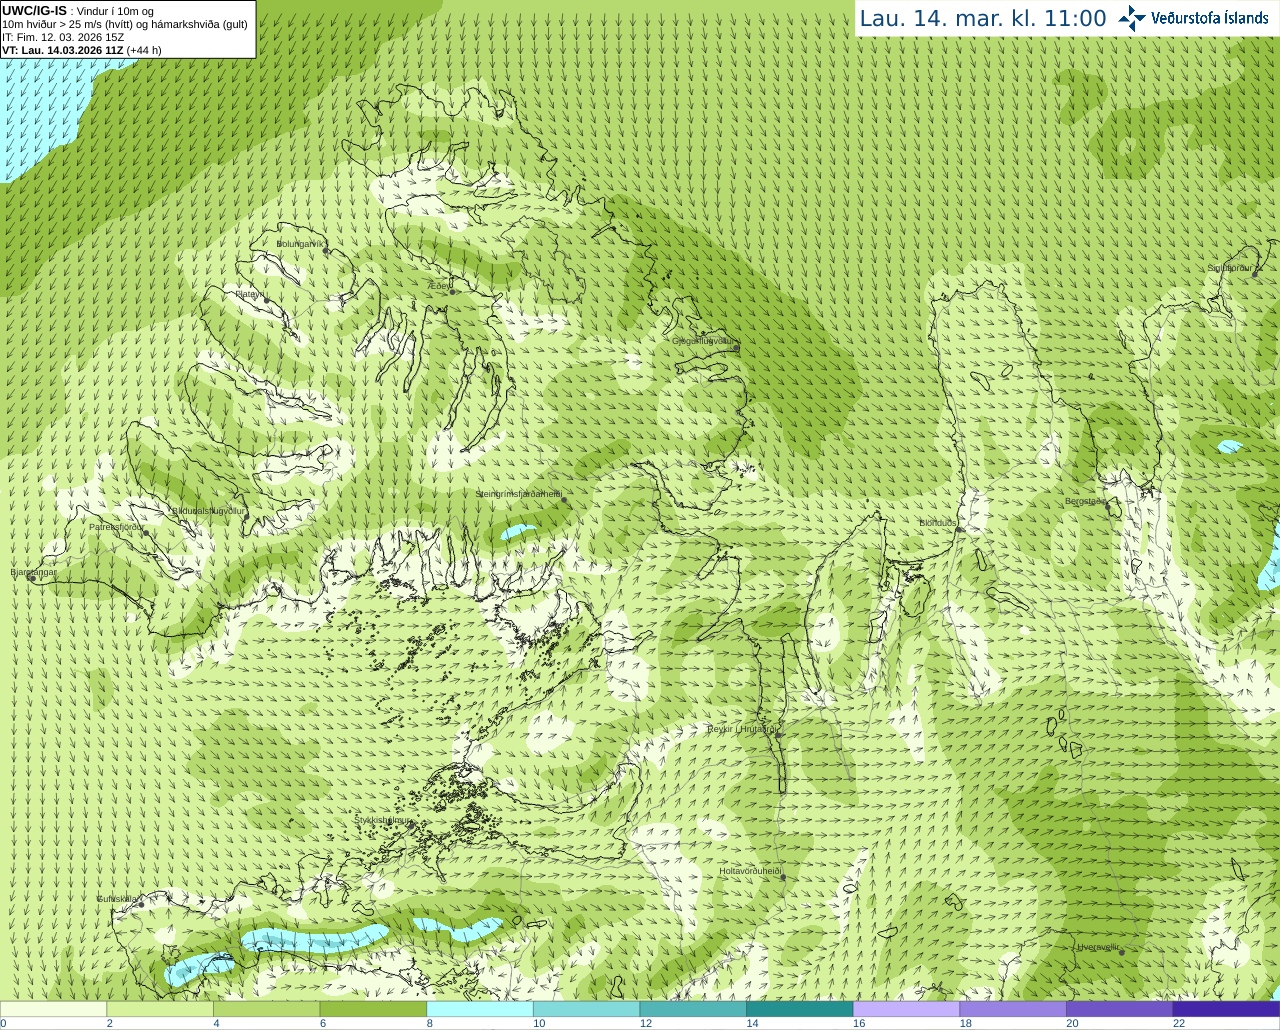Click the Bergstaðir station label
This screenshot has height=1030, width=1280.
1084,501
